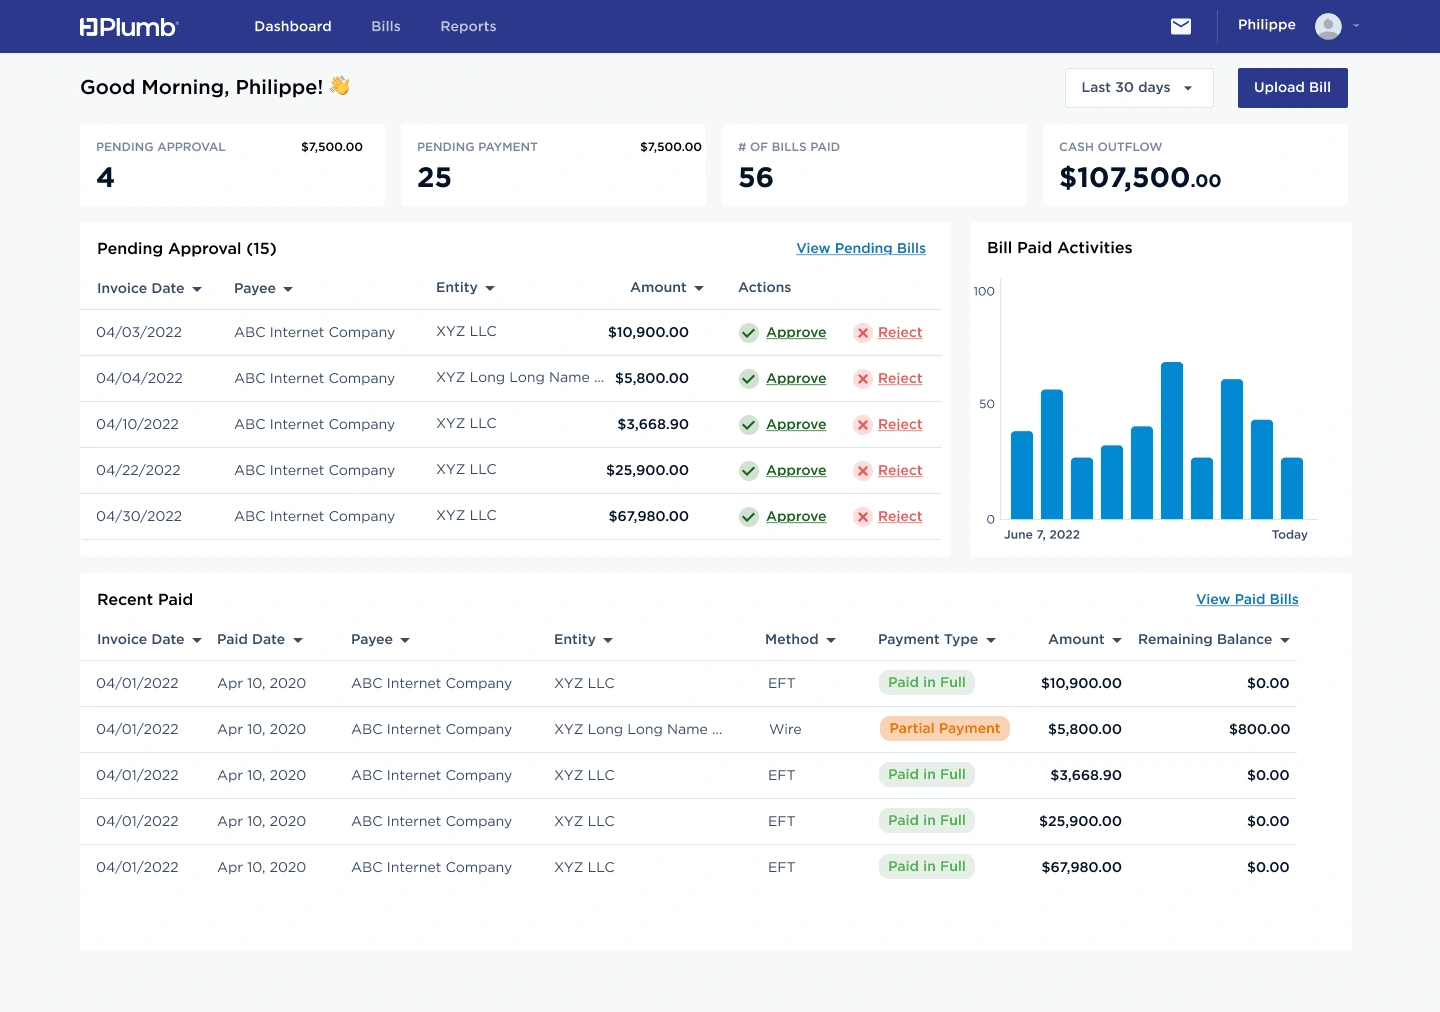
Task: Click XYZ Long Long Name entity in Pending Approval
Action: [x=520, y=378]
